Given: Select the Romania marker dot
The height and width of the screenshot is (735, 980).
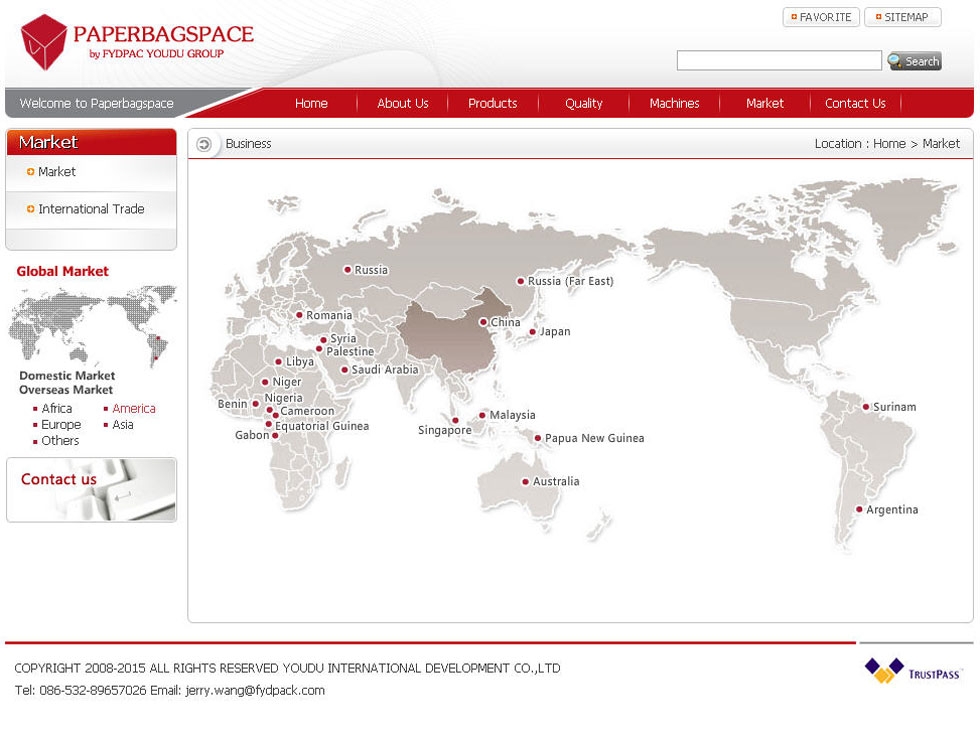Looking at the screenshot, I should (299, 315).
